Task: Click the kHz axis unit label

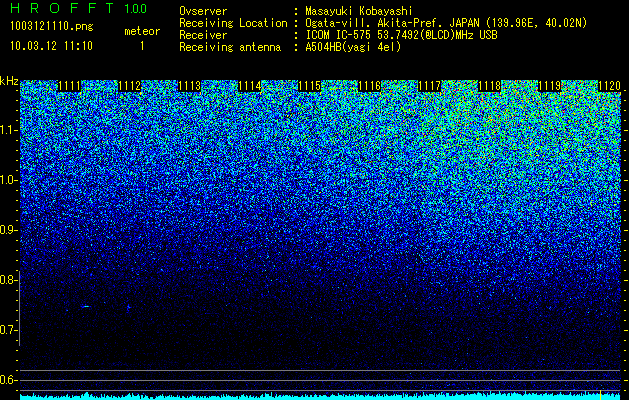Action: pyautogui.click(x=9, y=81)
